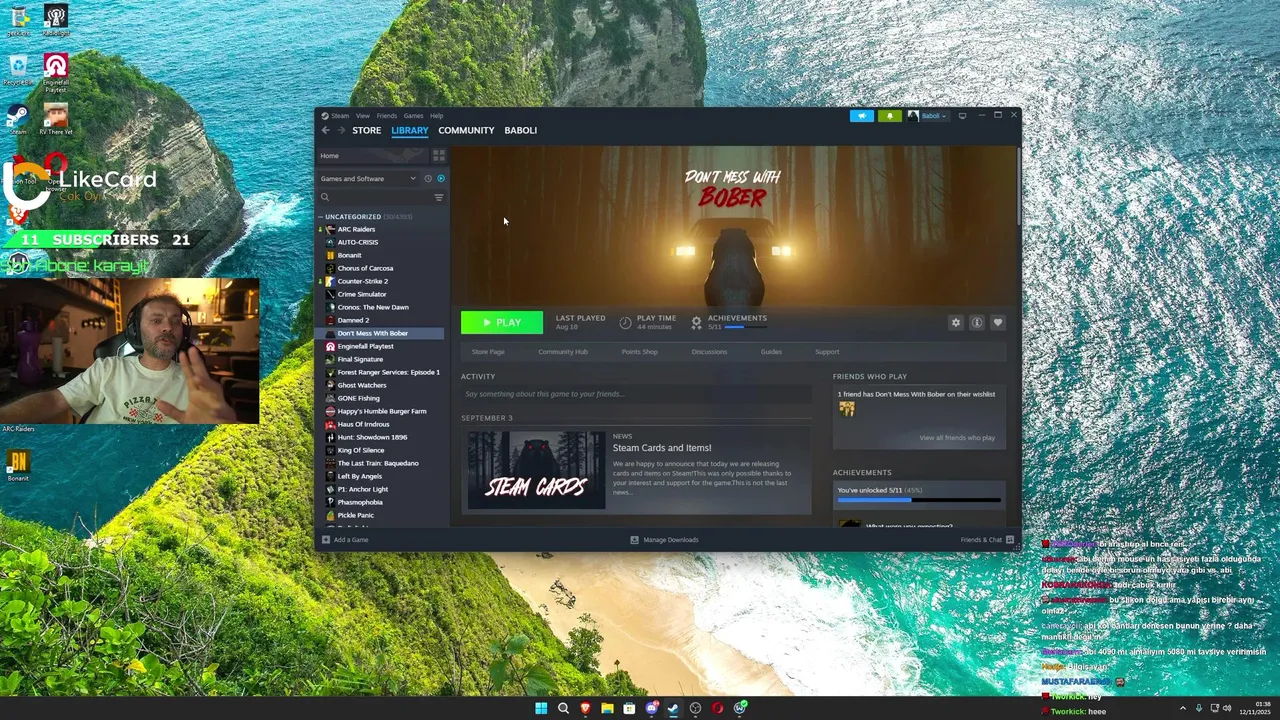Sort library by recent activity clock icon
The height and width of the screenshot is (720, 1280).
point(428,179)
